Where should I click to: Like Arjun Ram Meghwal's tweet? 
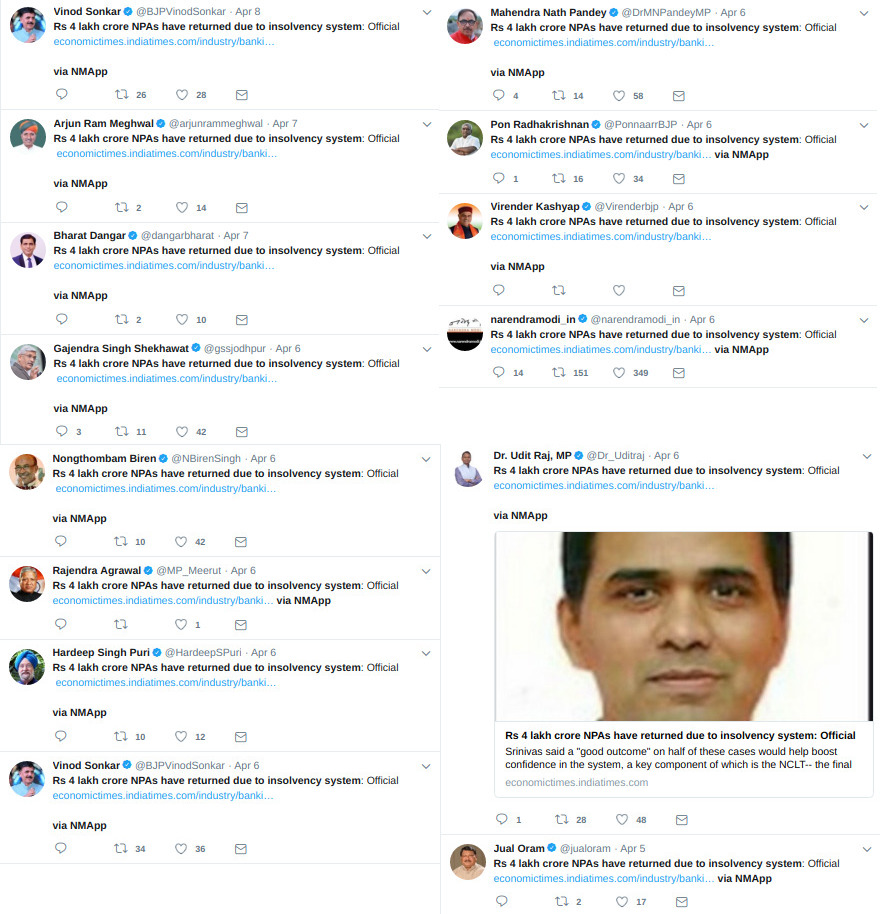(x=182, y=208)
